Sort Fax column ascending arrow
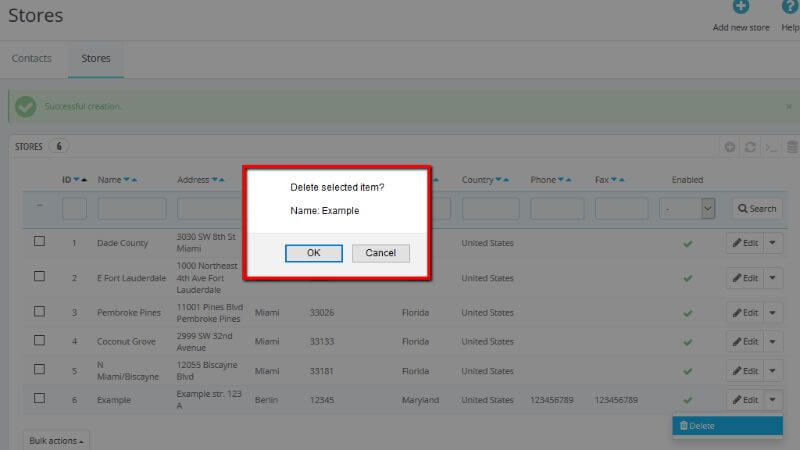800x450 pixels. click(x=621, y=180)
